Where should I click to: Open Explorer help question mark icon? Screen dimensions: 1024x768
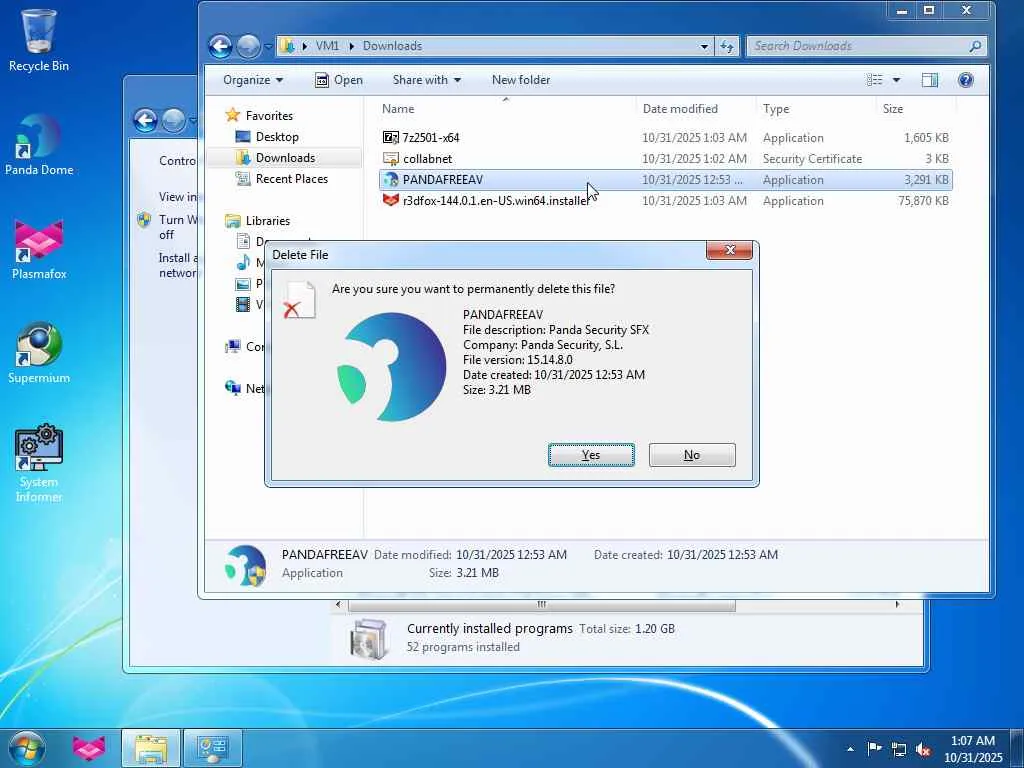click(x=965, y=80)
